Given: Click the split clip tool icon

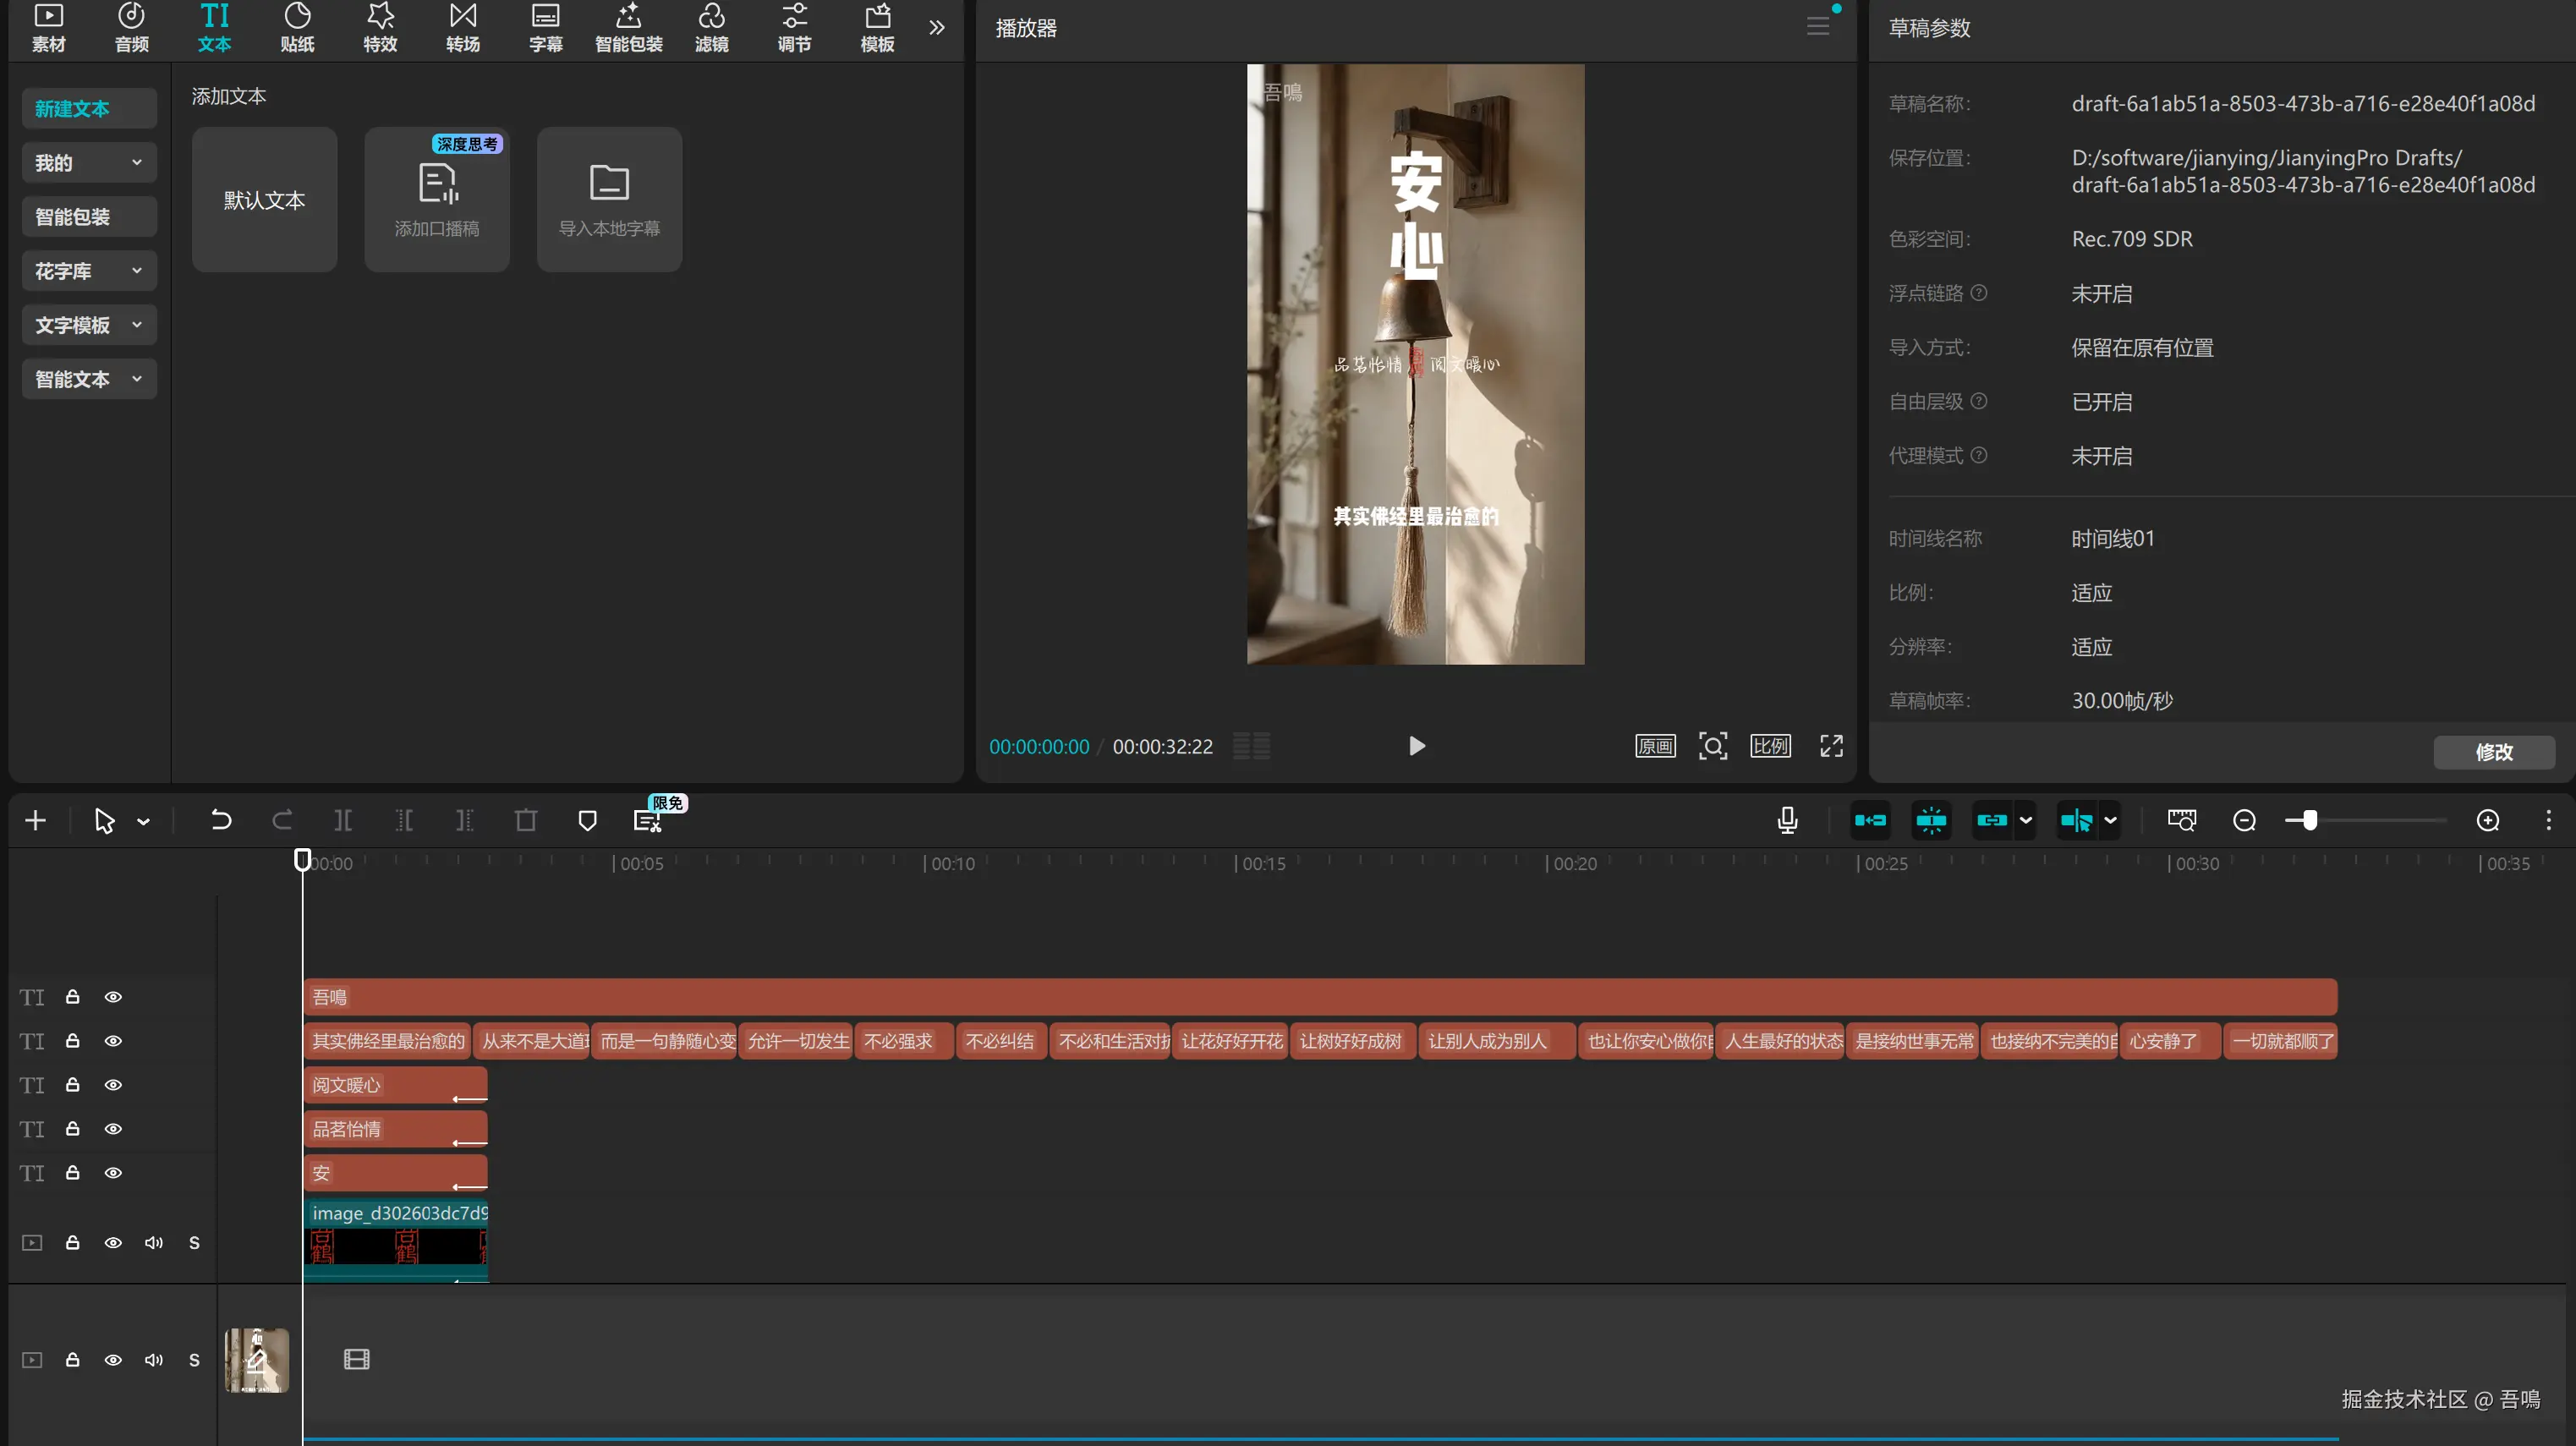Looking at the screenshot, I should coord(343,821).
